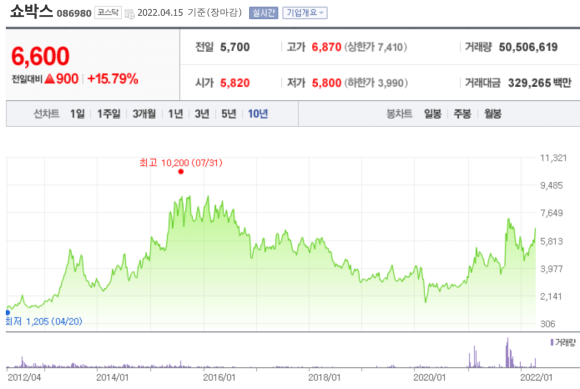The height and width of the screenshot is (389, 580).
Task: Click the 시가 value 5,820
Action: click(x=235, y=83)
